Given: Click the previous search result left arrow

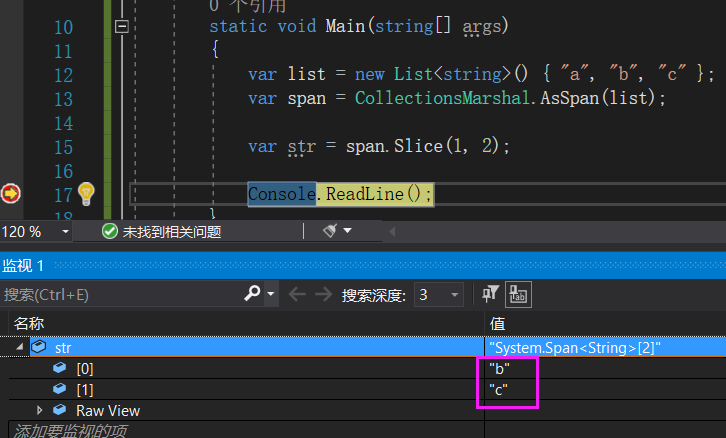Looking at the screenshot, I should click(x=297, y=294).
